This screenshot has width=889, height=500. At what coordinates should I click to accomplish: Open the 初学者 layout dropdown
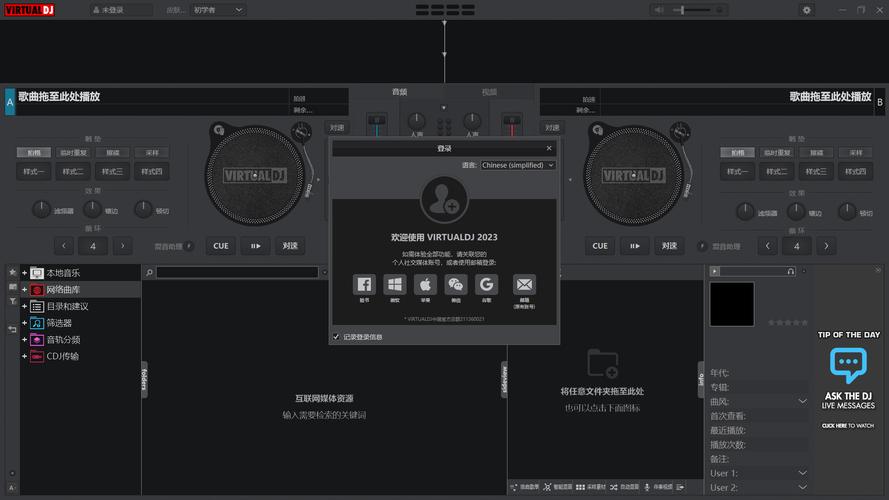point(218,10)
